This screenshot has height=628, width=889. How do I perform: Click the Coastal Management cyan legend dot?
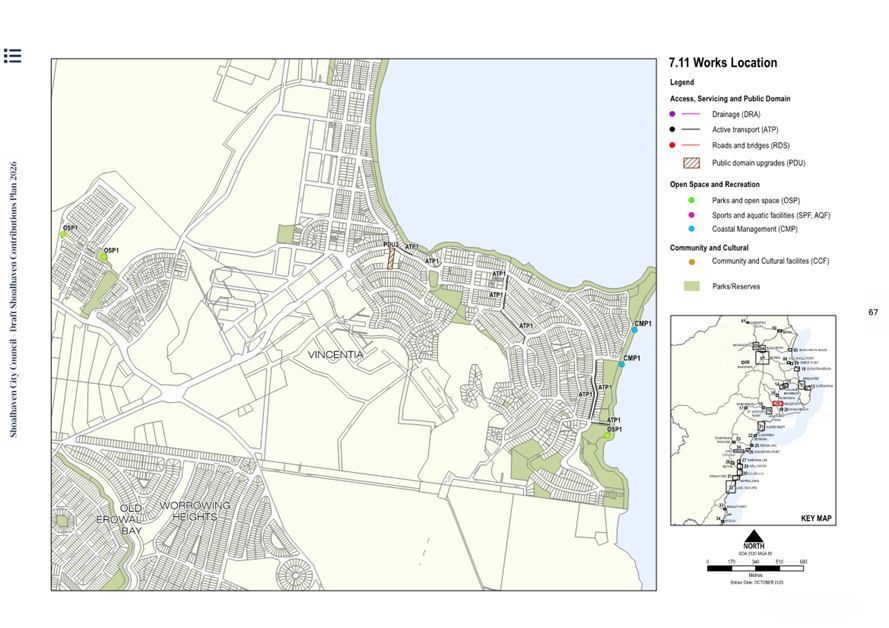point(690,230)
